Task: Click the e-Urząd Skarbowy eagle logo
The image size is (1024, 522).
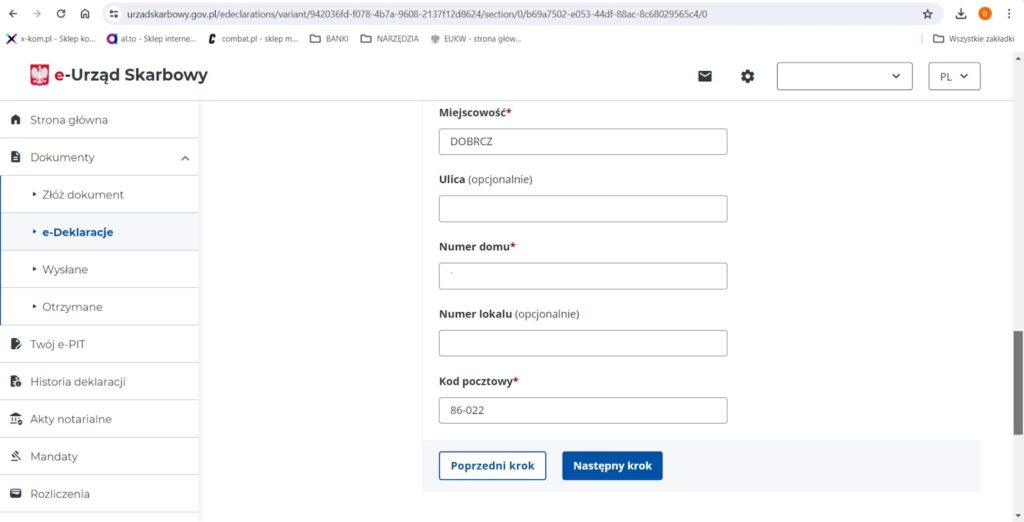Action: coord(40,75)
